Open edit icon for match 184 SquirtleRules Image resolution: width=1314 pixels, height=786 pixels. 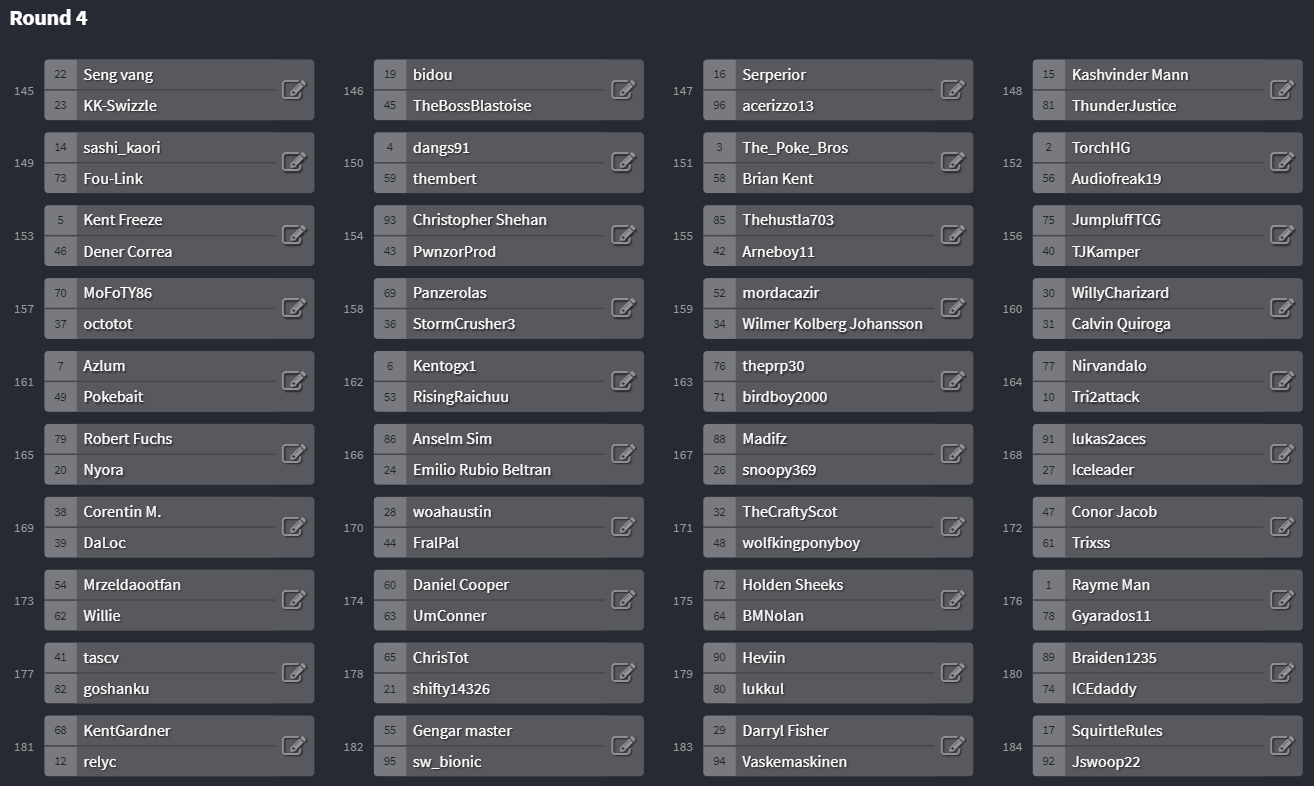tap(1282, 746)
